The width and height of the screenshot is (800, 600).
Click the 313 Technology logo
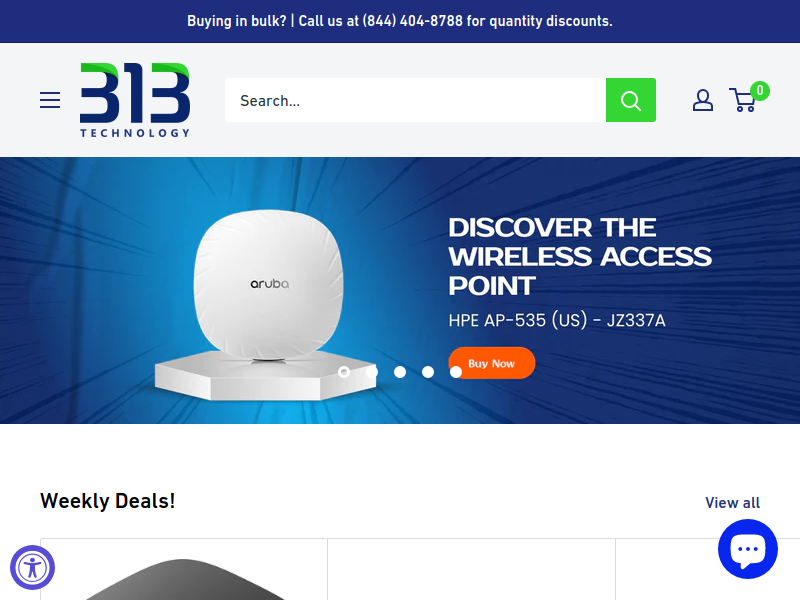point(135,100)
